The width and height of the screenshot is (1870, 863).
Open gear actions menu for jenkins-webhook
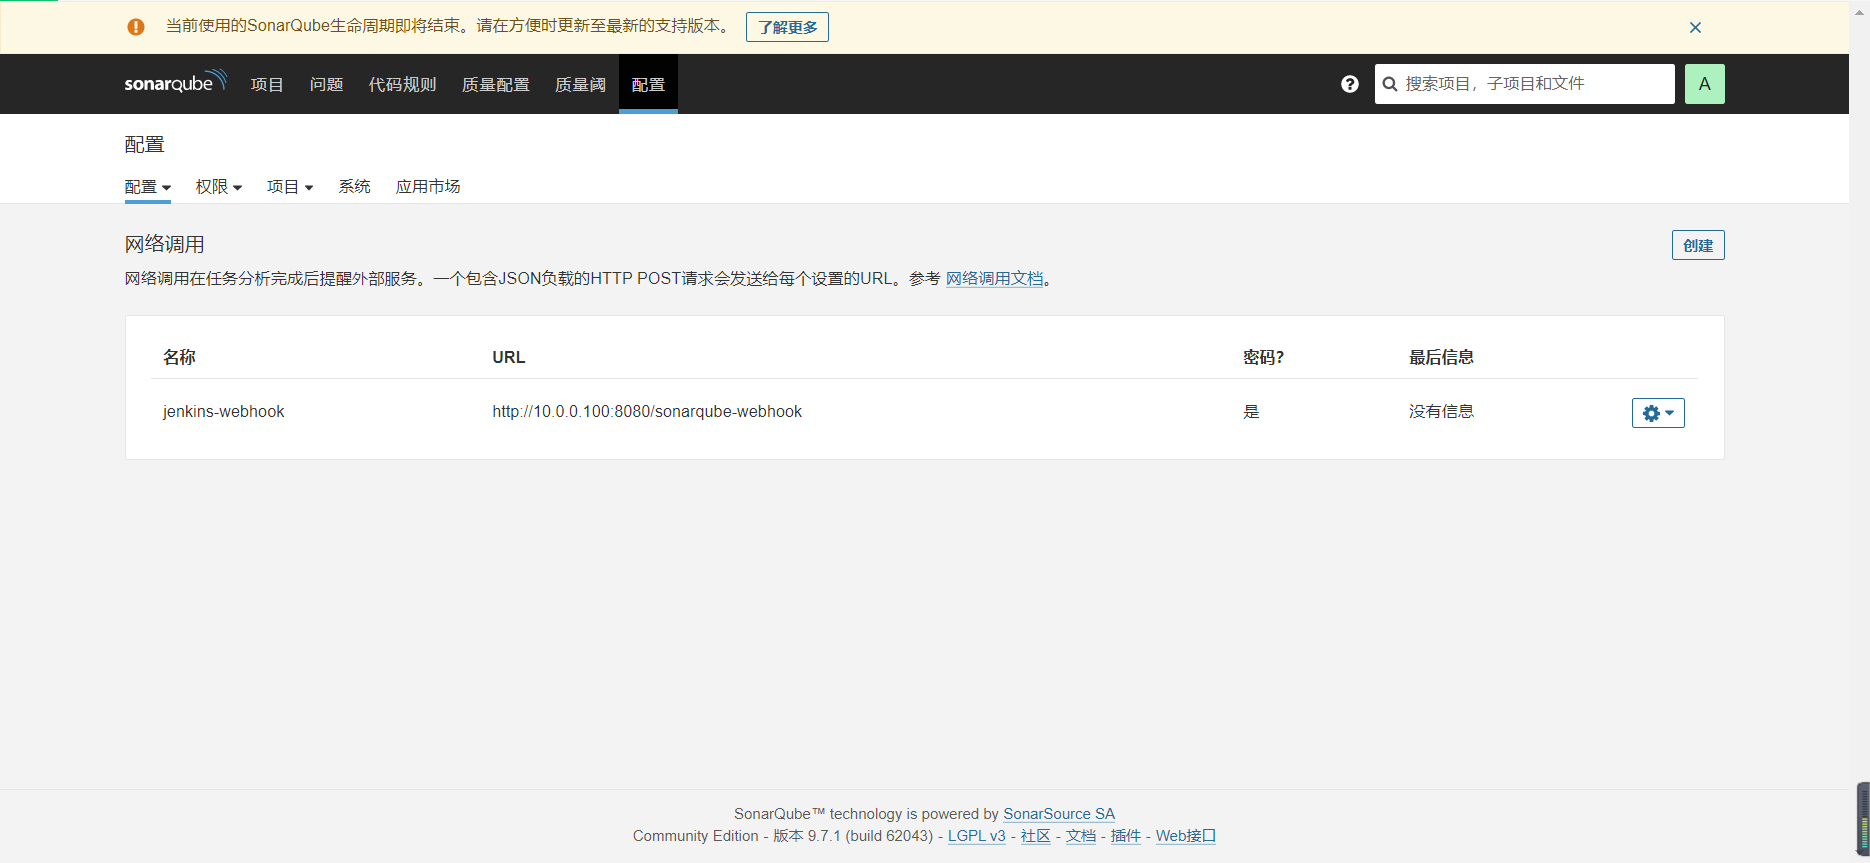[x=1658, y=413]
